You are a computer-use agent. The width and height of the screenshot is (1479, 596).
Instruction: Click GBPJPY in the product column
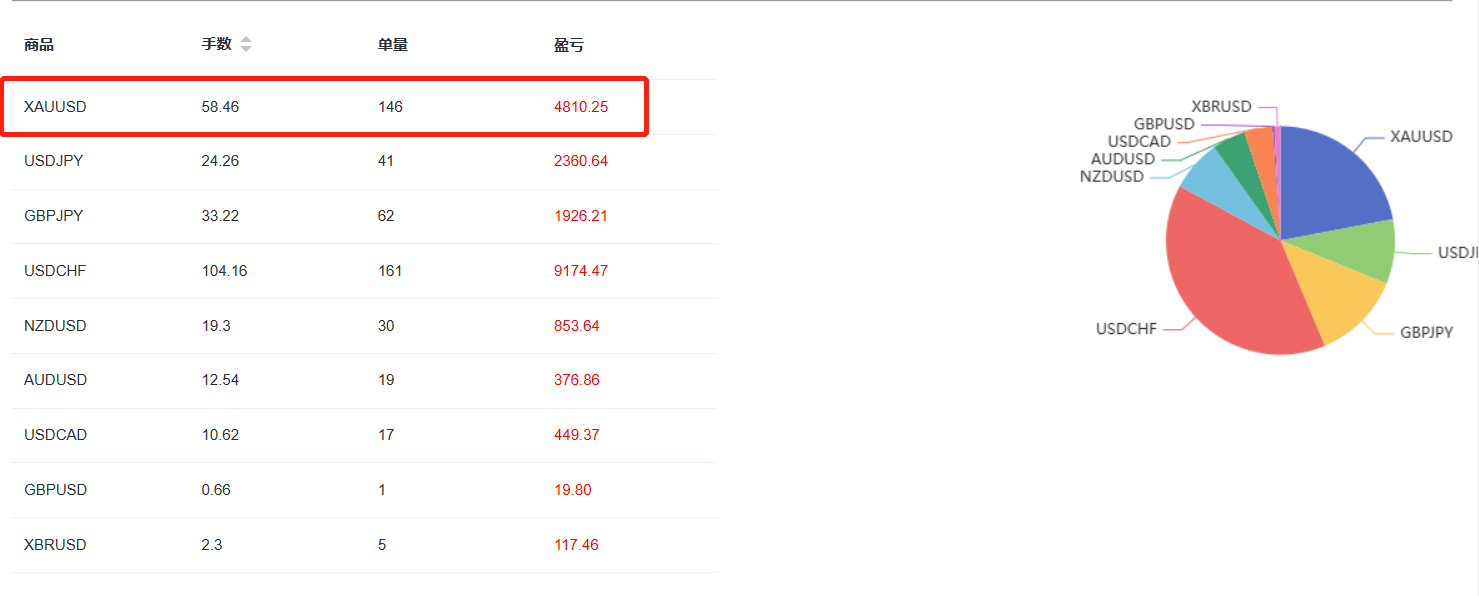point(54,216)
